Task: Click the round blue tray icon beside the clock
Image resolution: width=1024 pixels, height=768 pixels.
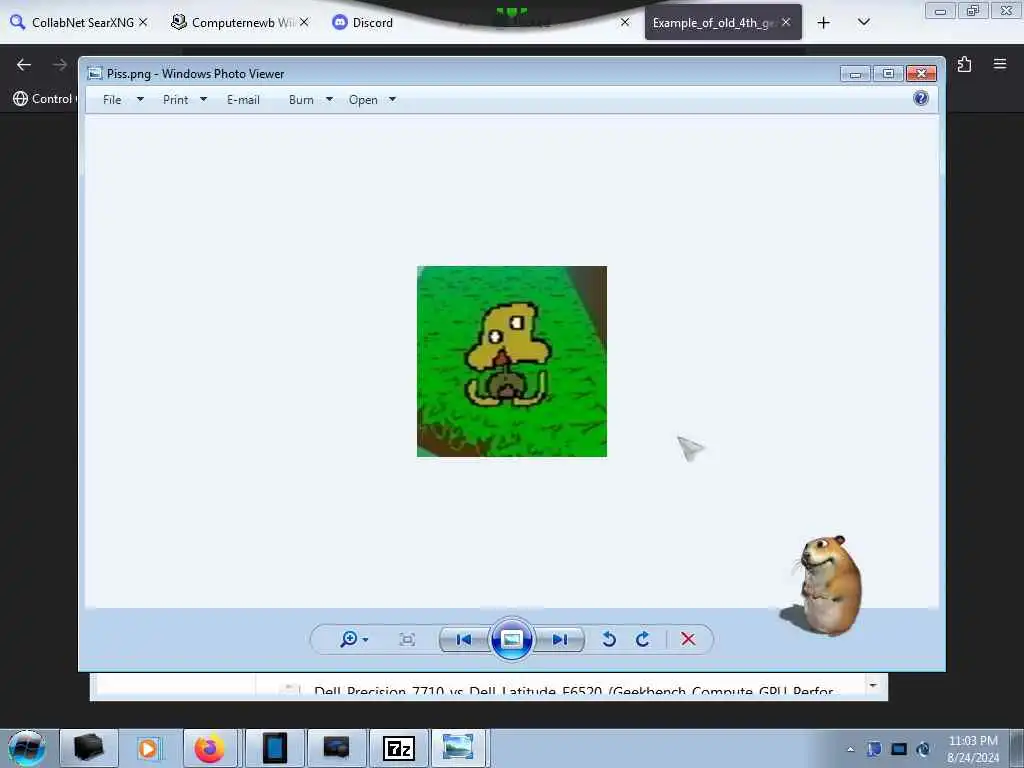Action: pyautogui.click(x=923, y=749)
